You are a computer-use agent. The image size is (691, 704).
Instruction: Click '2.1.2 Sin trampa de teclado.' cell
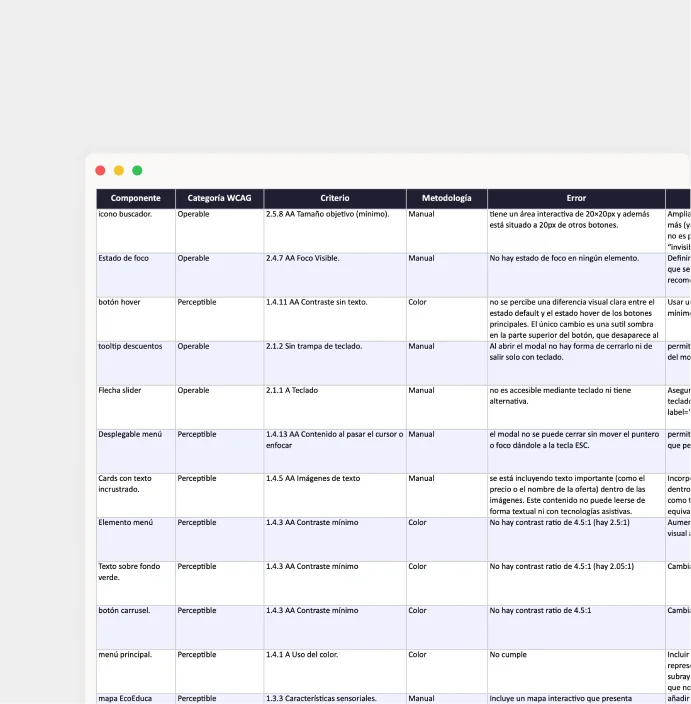335,363
